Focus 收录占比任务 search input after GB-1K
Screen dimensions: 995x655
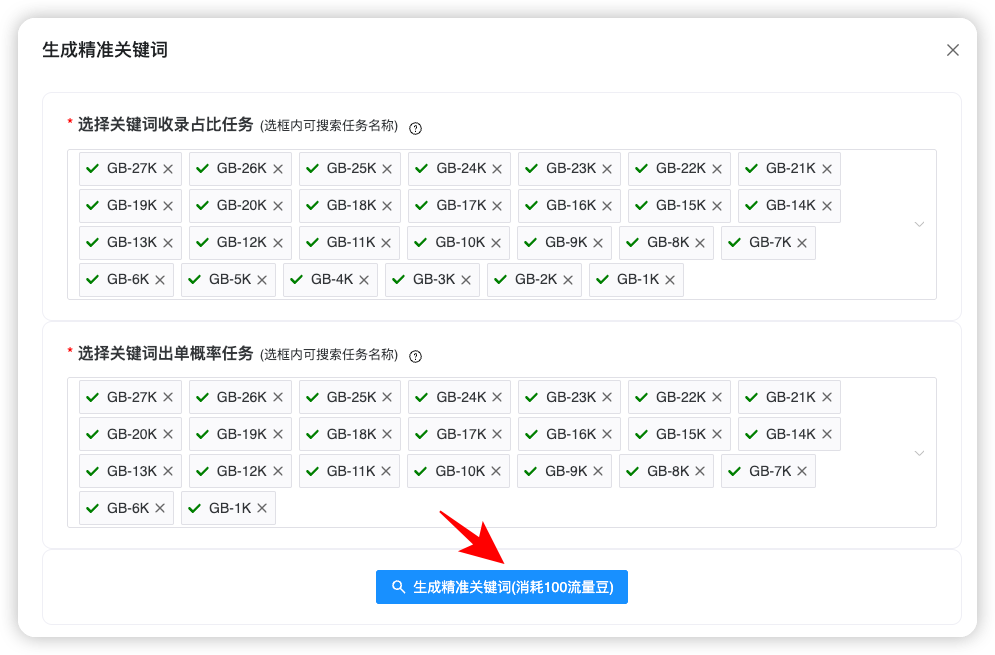pos(793,280)
